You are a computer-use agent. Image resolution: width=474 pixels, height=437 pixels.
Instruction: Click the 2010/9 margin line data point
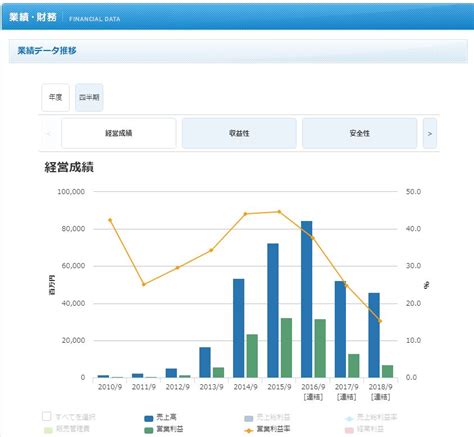(110, 220)
